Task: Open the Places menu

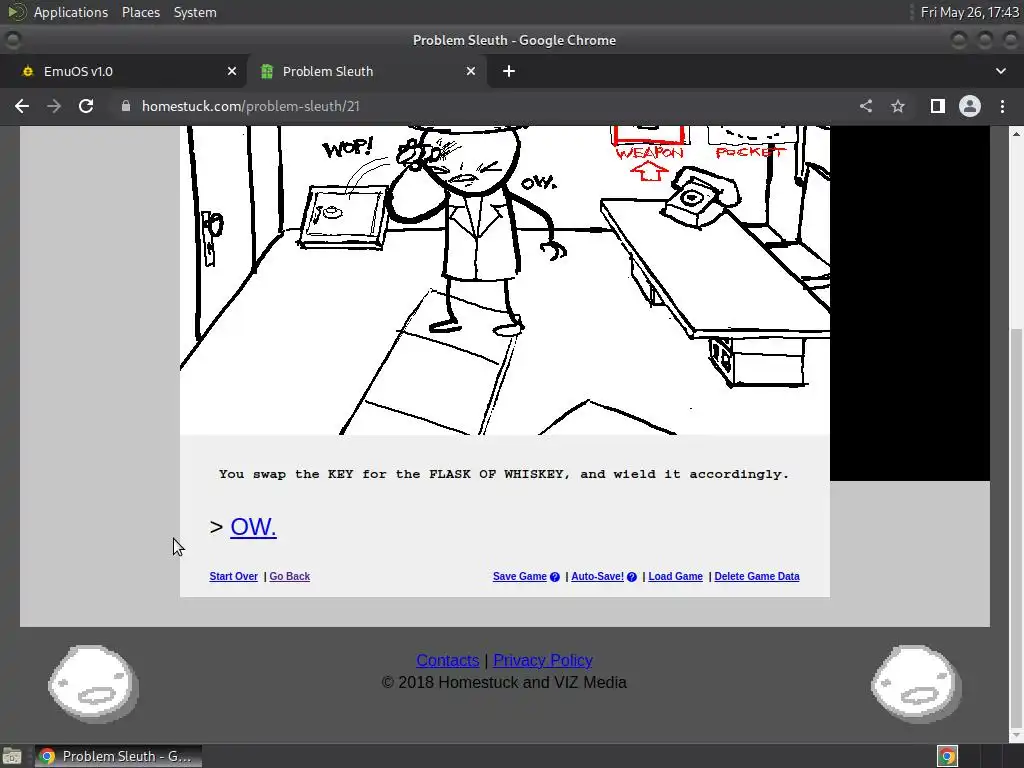Action: coord(140,12)
